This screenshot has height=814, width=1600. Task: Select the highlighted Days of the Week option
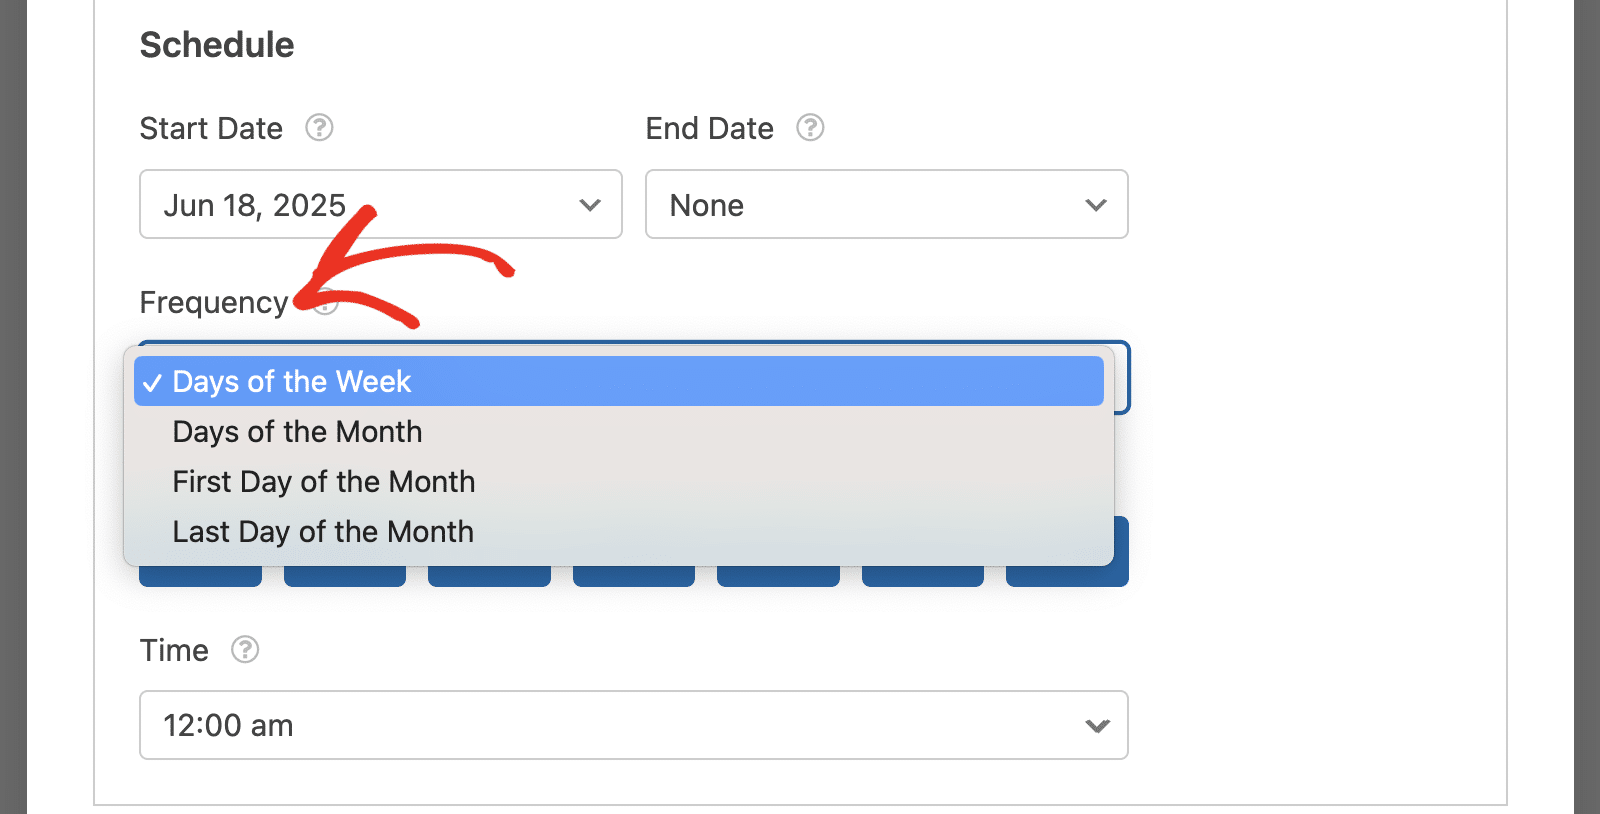pos(619,381)
